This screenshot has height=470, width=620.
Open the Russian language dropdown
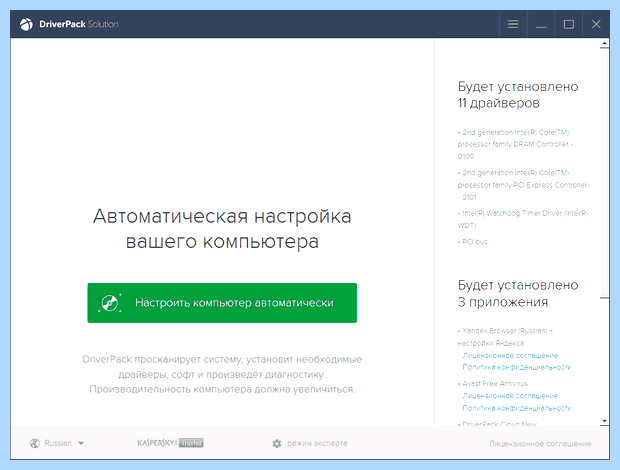pos(64,443)
